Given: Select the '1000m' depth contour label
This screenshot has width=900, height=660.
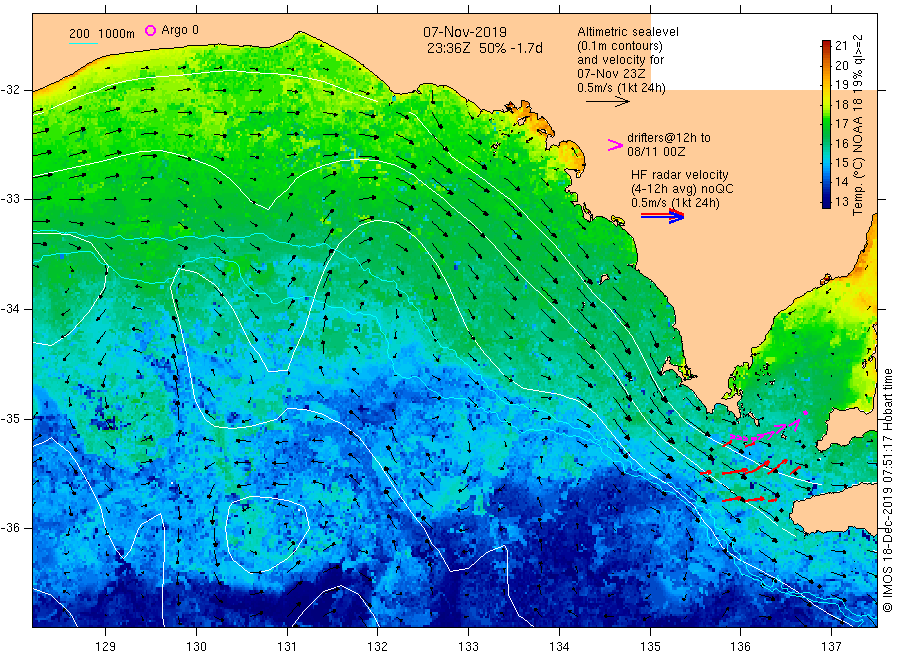Looking at the screenshot, I should [x=116, y=34].
